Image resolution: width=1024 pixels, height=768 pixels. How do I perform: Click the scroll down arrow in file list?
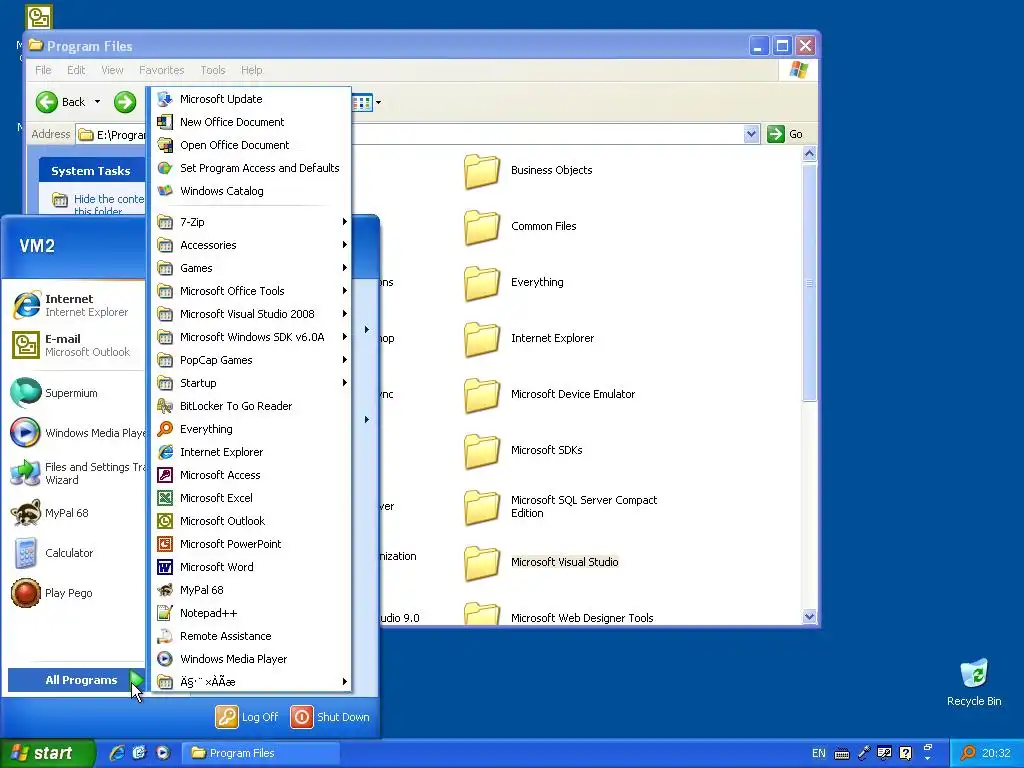810,616
